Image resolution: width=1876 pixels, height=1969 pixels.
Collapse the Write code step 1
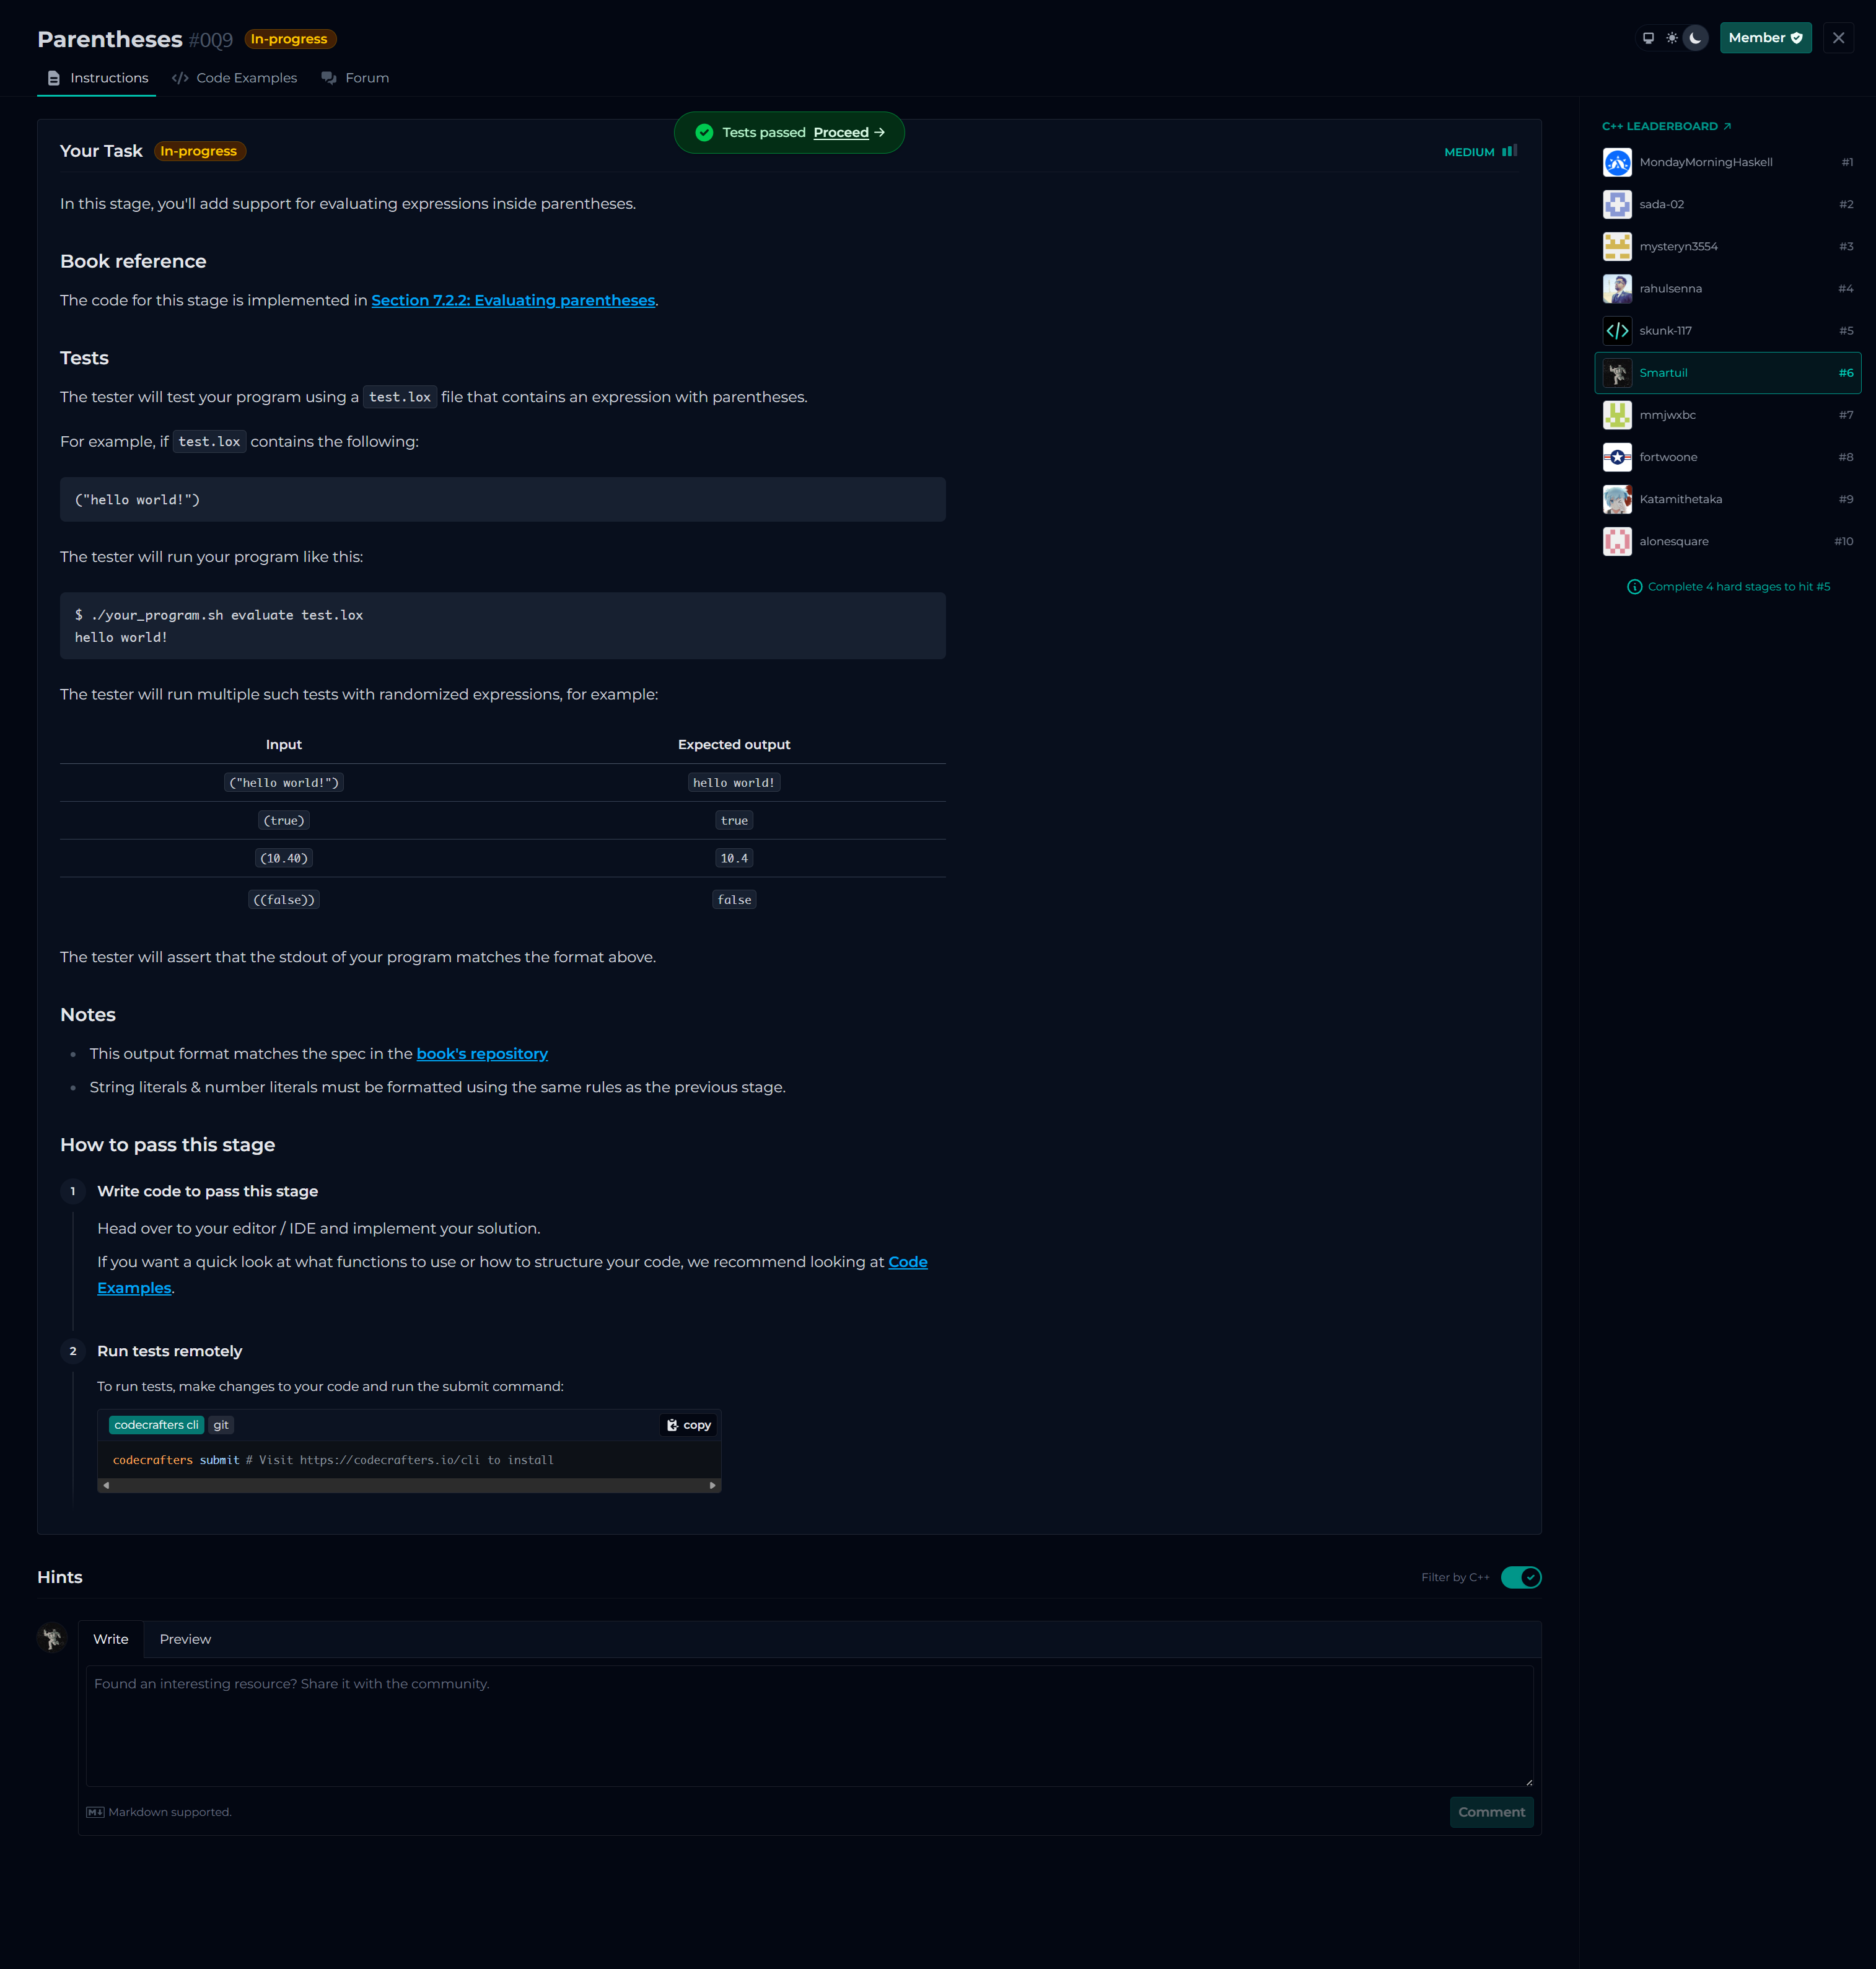pos(207,1191)
